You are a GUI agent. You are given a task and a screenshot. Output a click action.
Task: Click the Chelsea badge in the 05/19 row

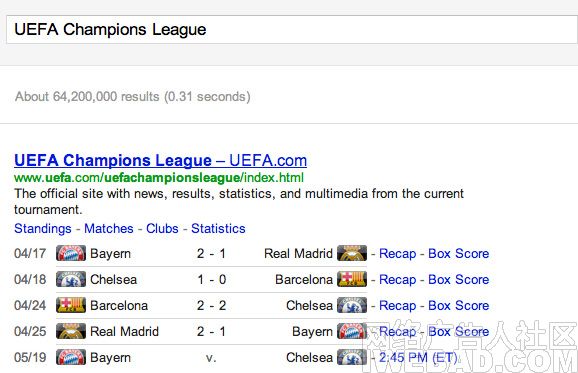[x=352, y=357]
